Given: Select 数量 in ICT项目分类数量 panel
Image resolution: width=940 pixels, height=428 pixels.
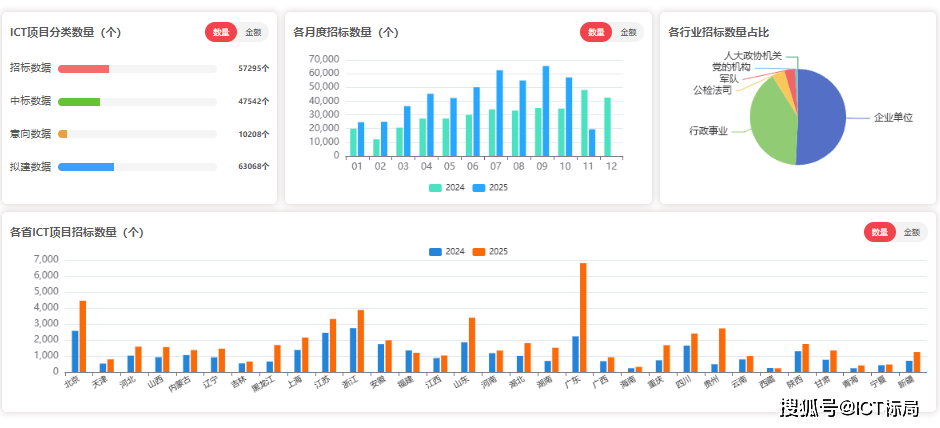Looking at the screenshot, I should 221,32.
